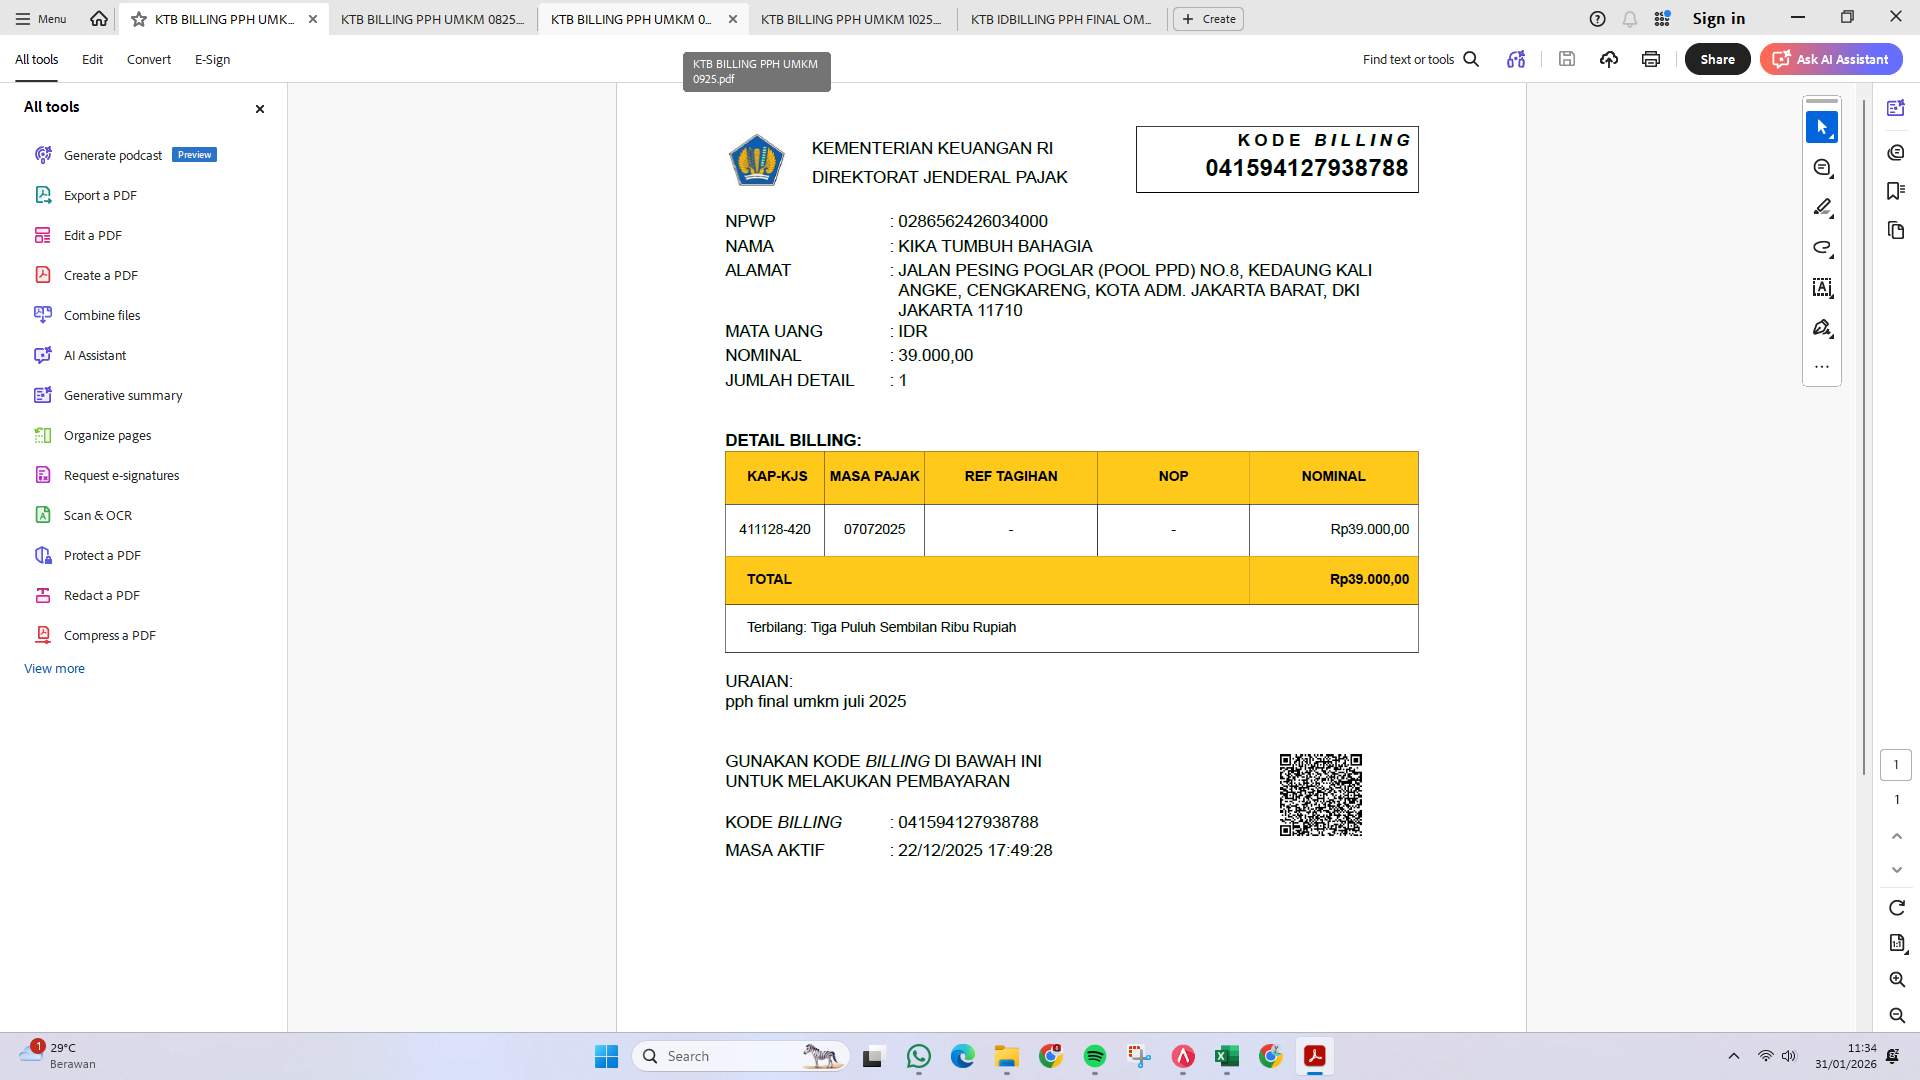Type in the page number field

(x=1896, y=764)
